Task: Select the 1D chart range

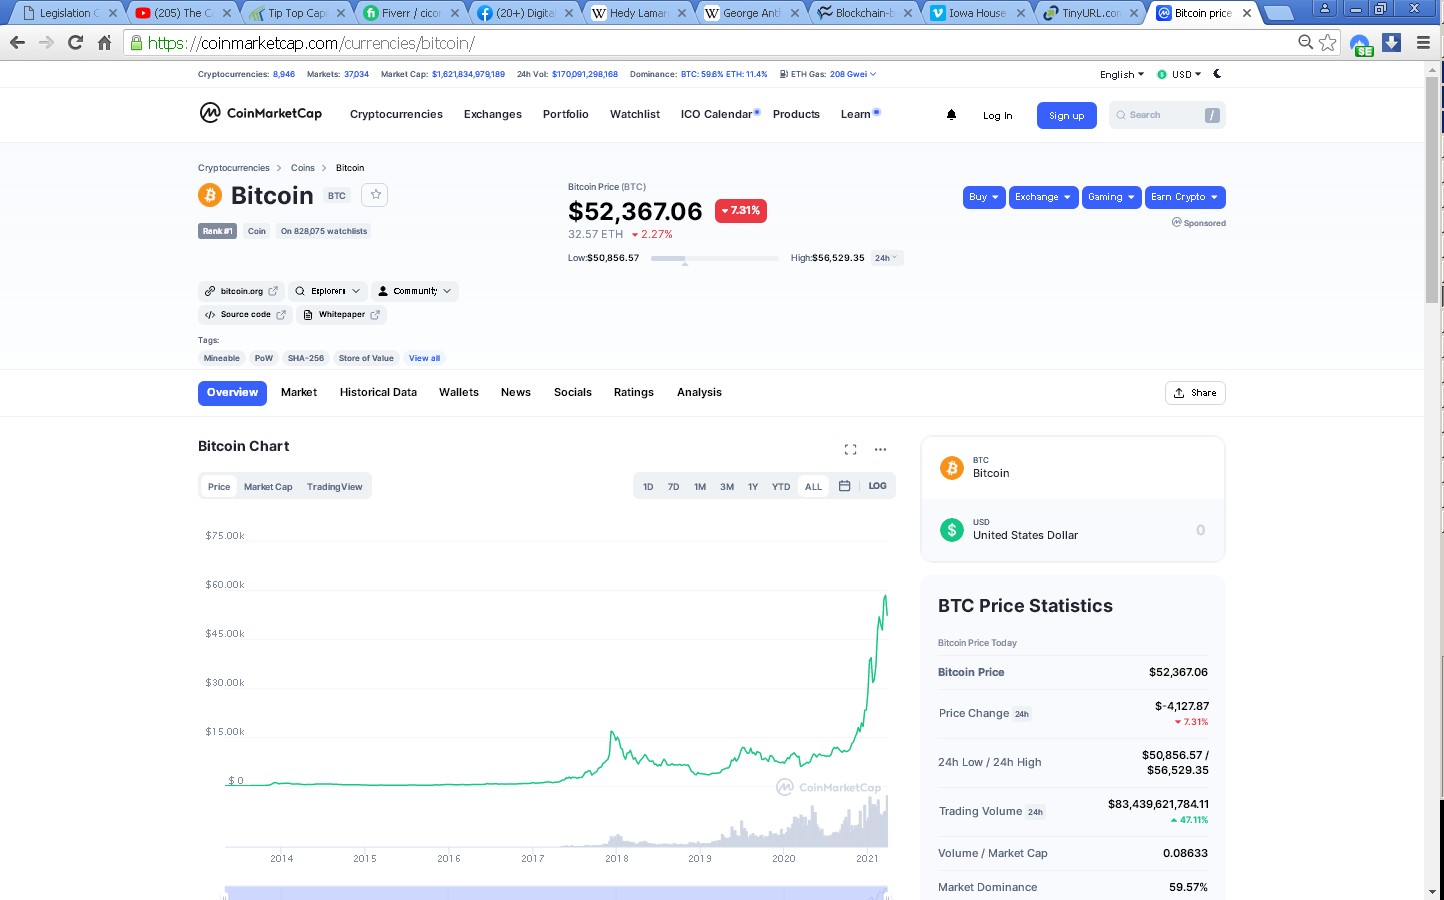Action: pos(648,487)
